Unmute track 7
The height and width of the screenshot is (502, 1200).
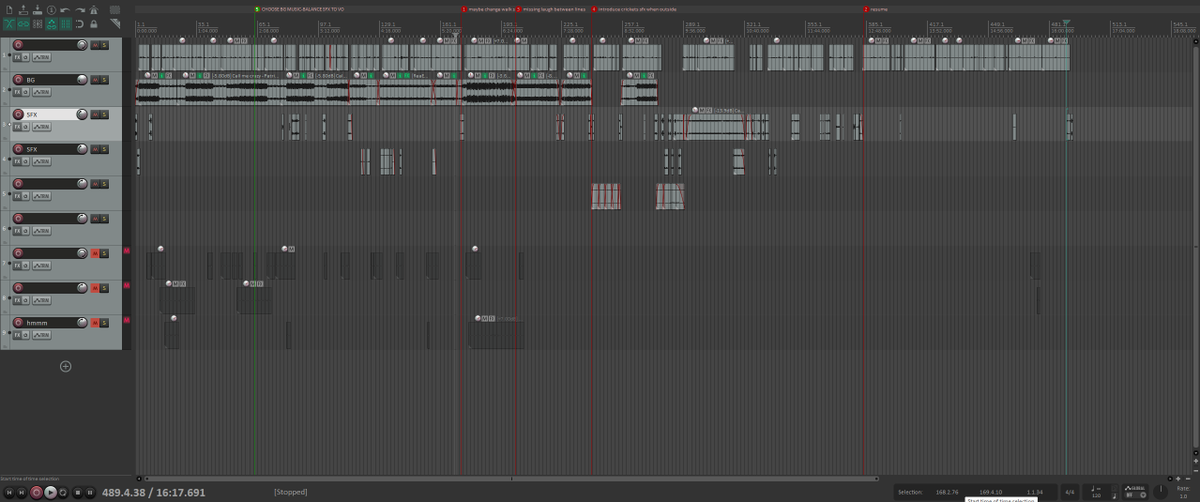(x=95, y=253)
